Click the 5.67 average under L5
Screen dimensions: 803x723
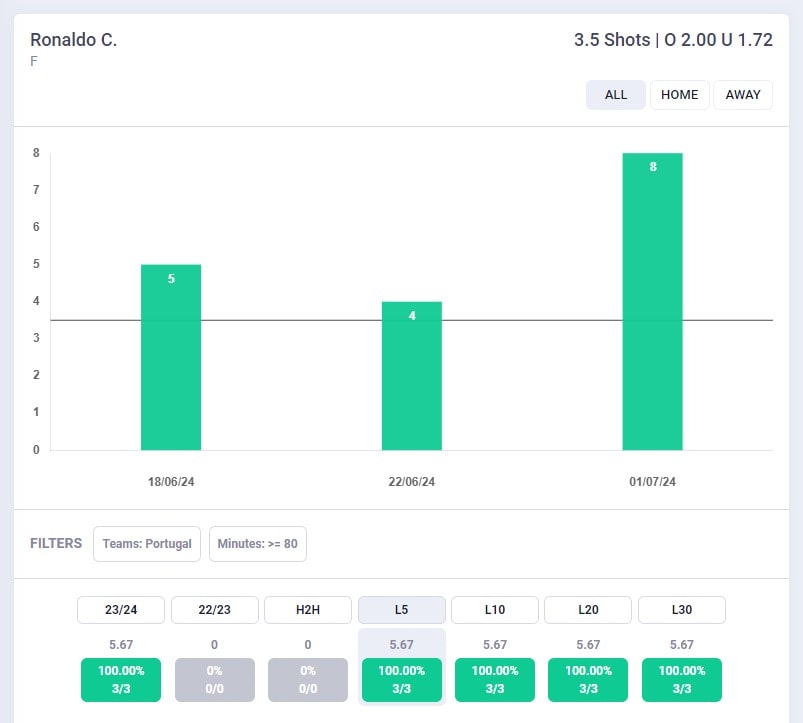[x=402, y=645]
